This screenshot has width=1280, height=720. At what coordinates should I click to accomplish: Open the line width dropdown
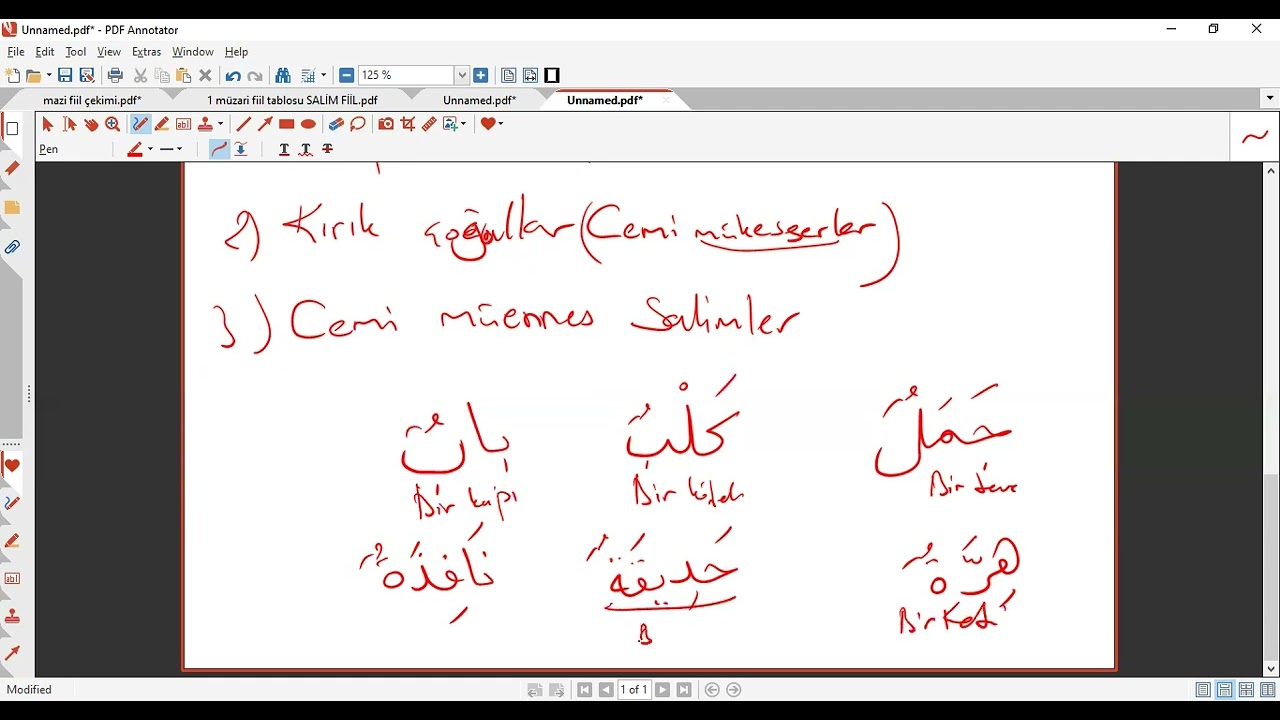[x=179, y=149]
